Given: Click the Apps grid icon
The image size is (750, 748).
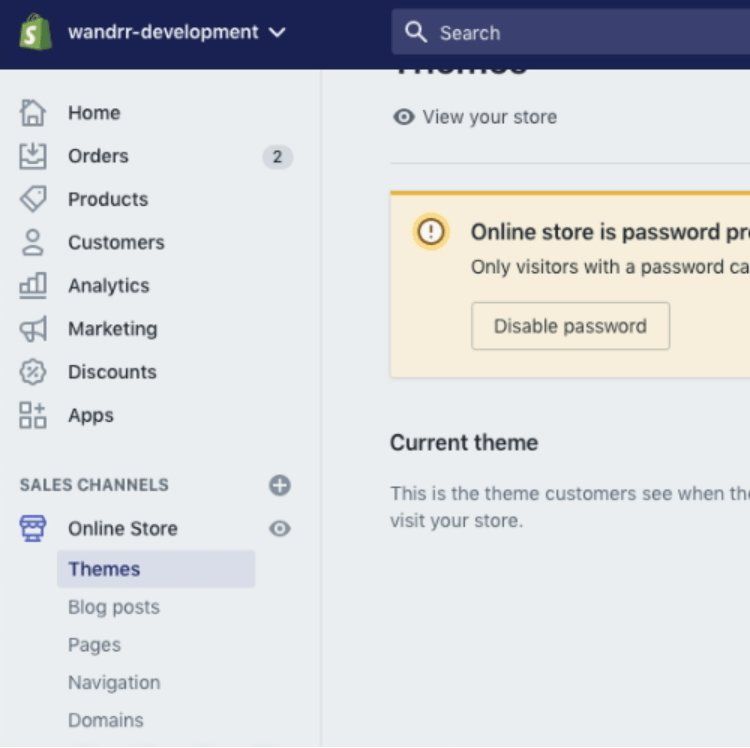Looking at the screenshot, I should tap(33, 415).
